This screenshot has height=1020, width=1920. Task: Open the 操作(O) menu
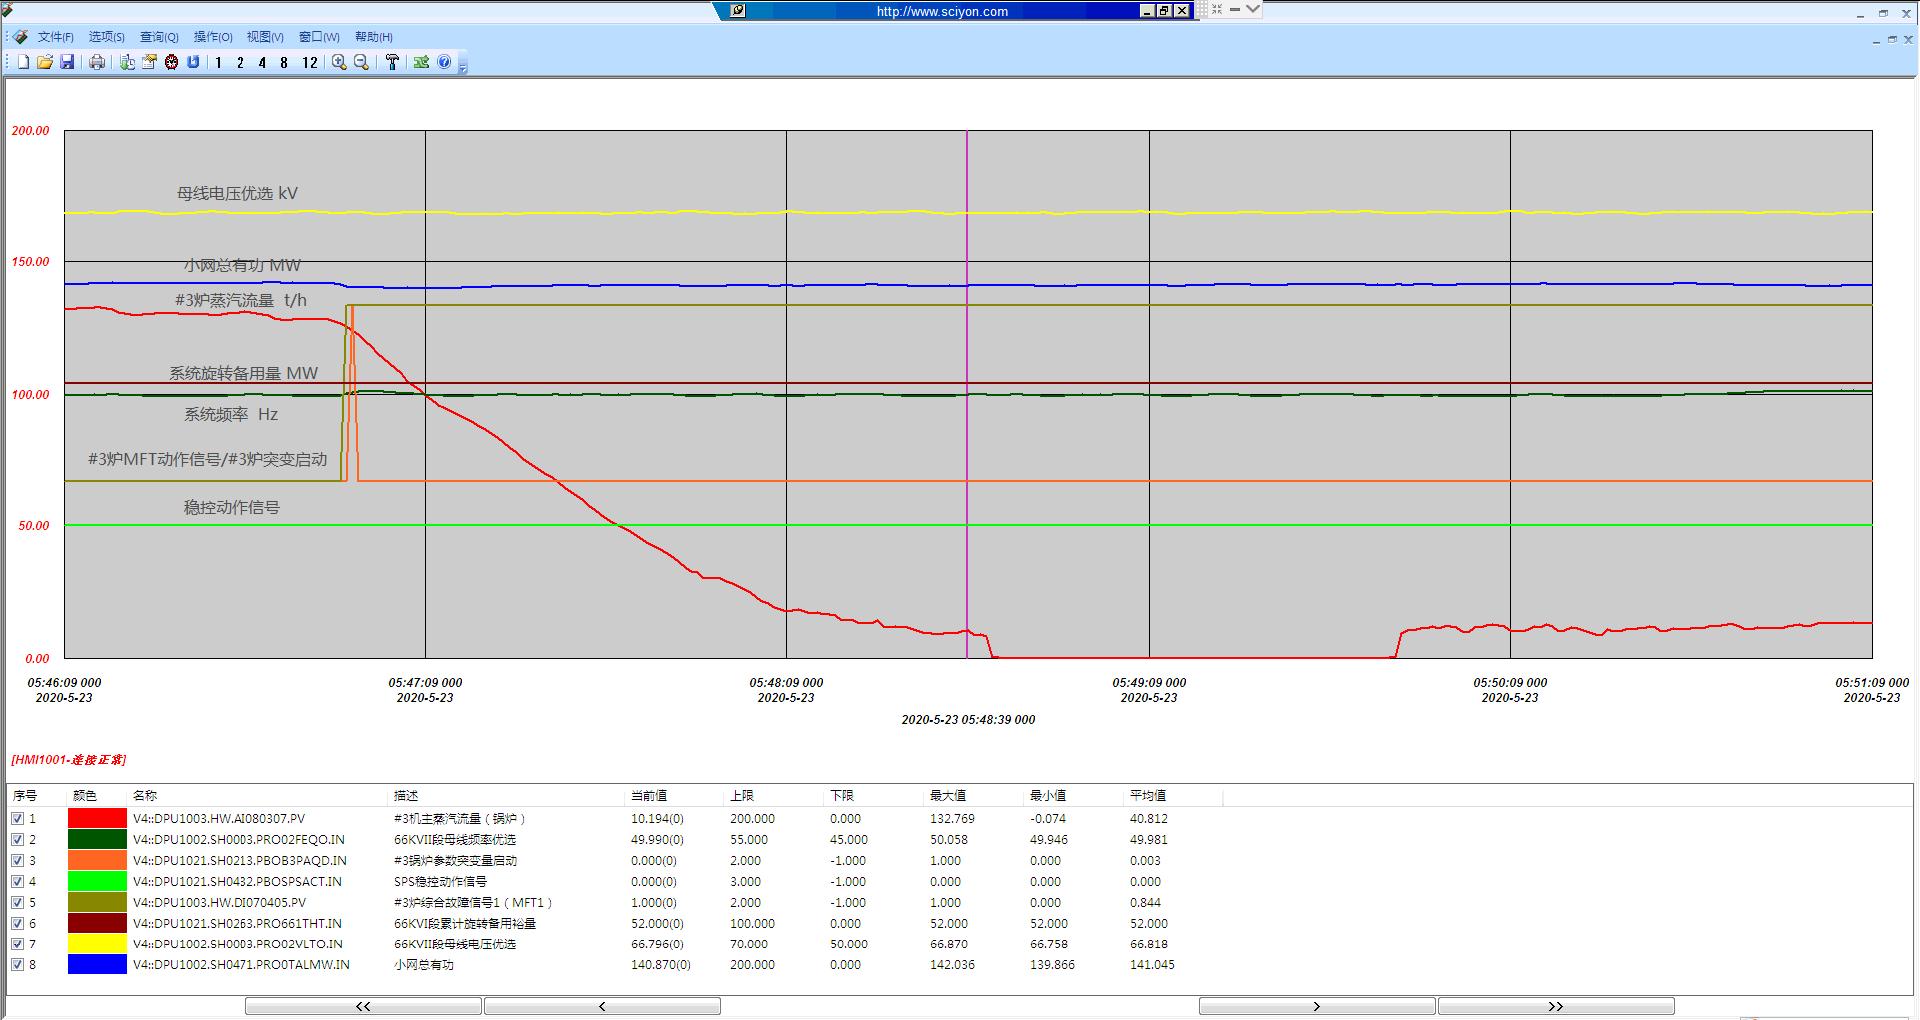click(213, 37)
